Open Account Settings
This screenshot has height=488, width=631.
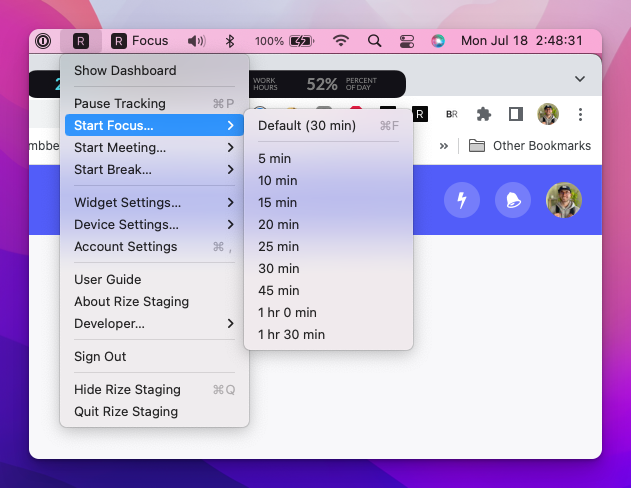pos(154,247)
